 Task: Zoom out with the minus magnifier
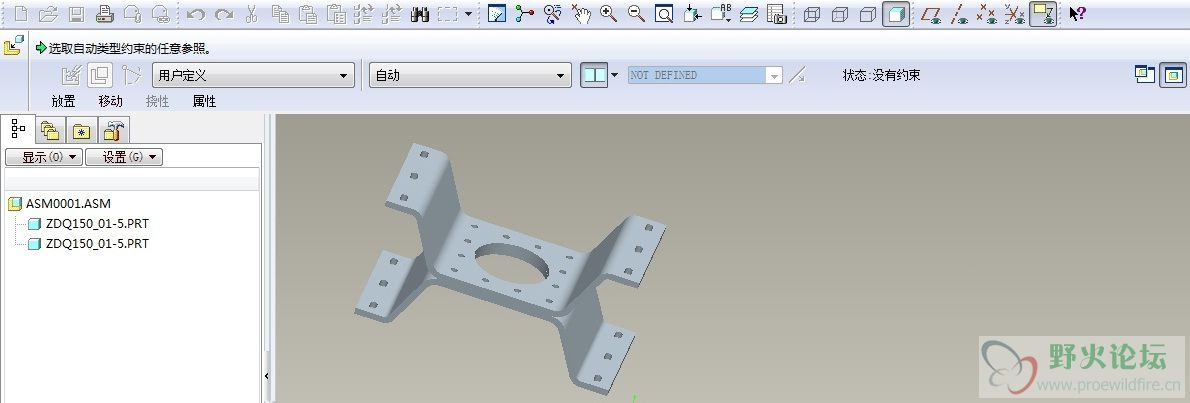(x=636, y=14)
